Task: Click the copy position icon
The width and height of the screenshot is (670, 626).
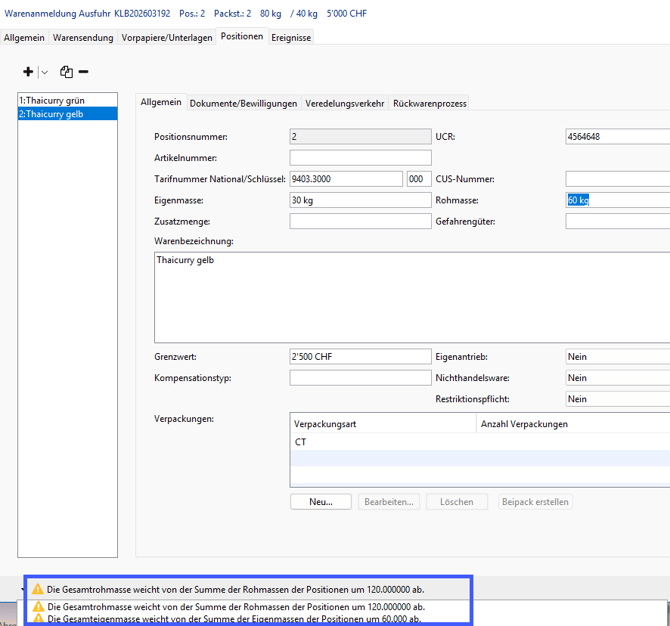Action: pyautogui.click(x=66, y=72)
